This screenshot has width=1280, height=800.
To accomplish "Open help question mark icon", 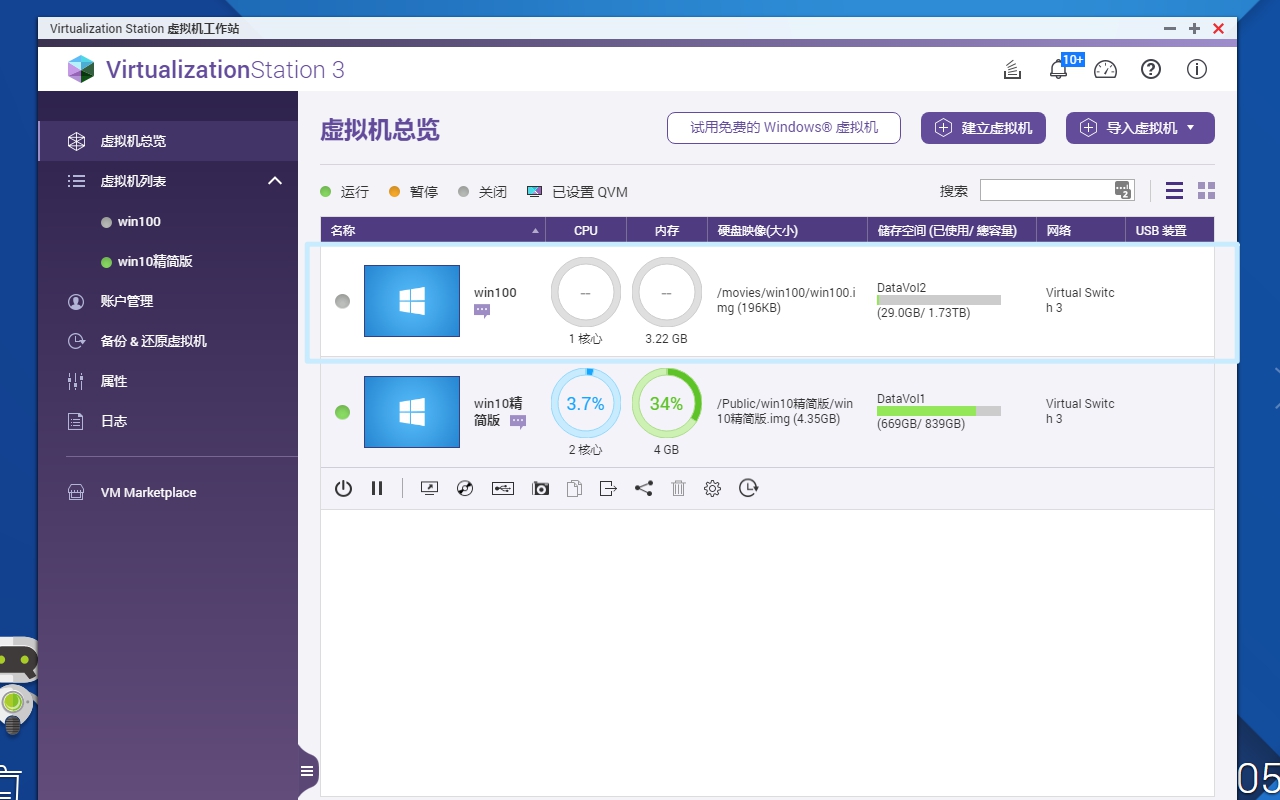I will click(1151, 69).
